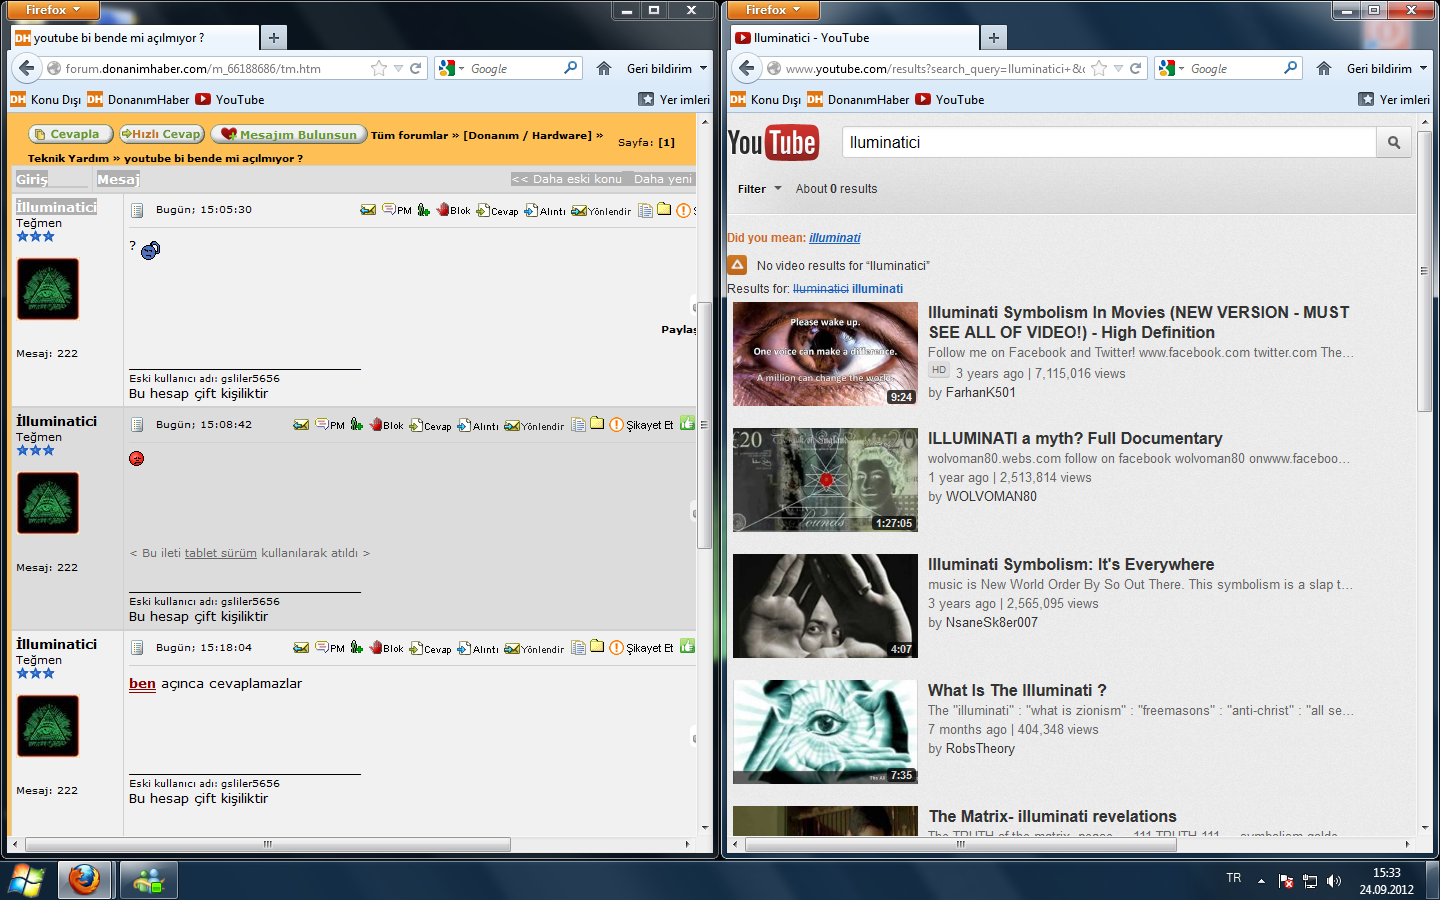Click the YouTube search magnifier button

[1394, 143]
